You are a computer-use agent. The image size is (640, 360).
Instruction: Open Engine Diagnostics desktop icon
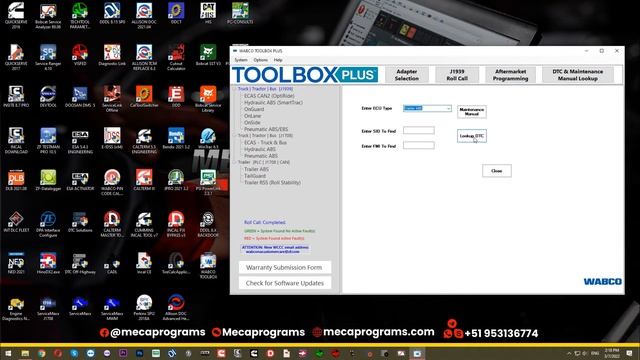click(x=16, y=307)
